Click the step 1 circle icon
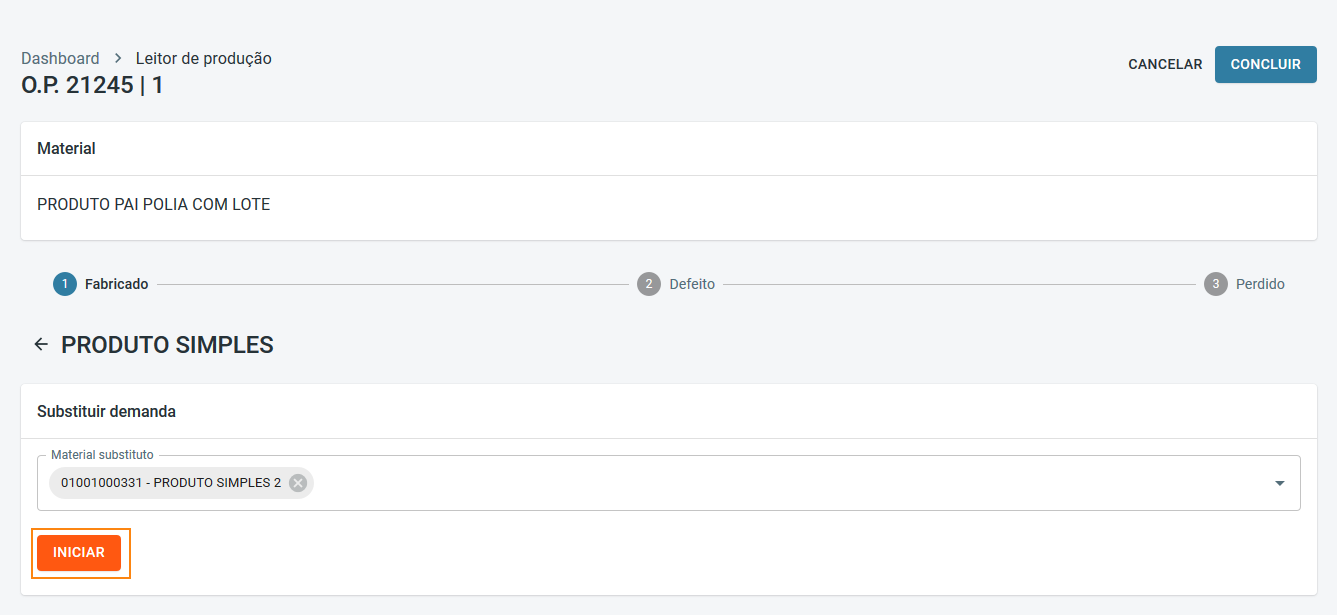 [64, 284]
